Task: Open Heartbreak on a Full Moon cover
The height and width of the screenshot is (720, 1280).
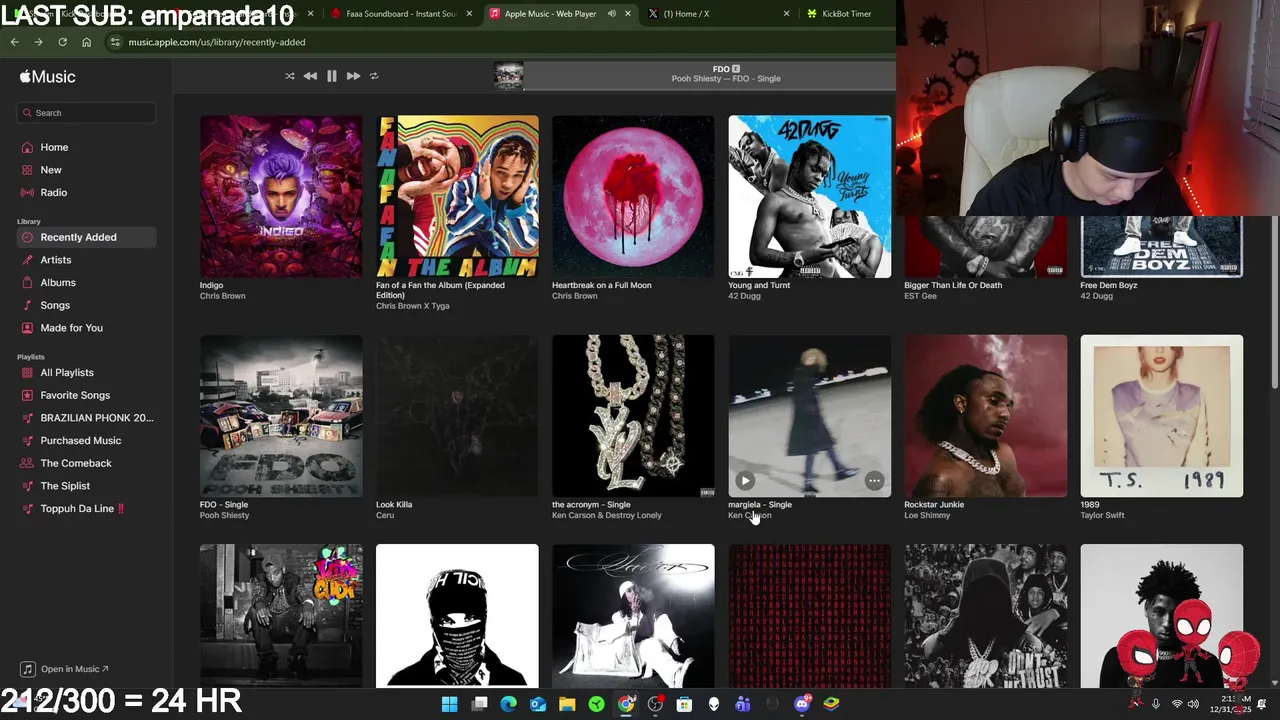Action: pos(633,196)
